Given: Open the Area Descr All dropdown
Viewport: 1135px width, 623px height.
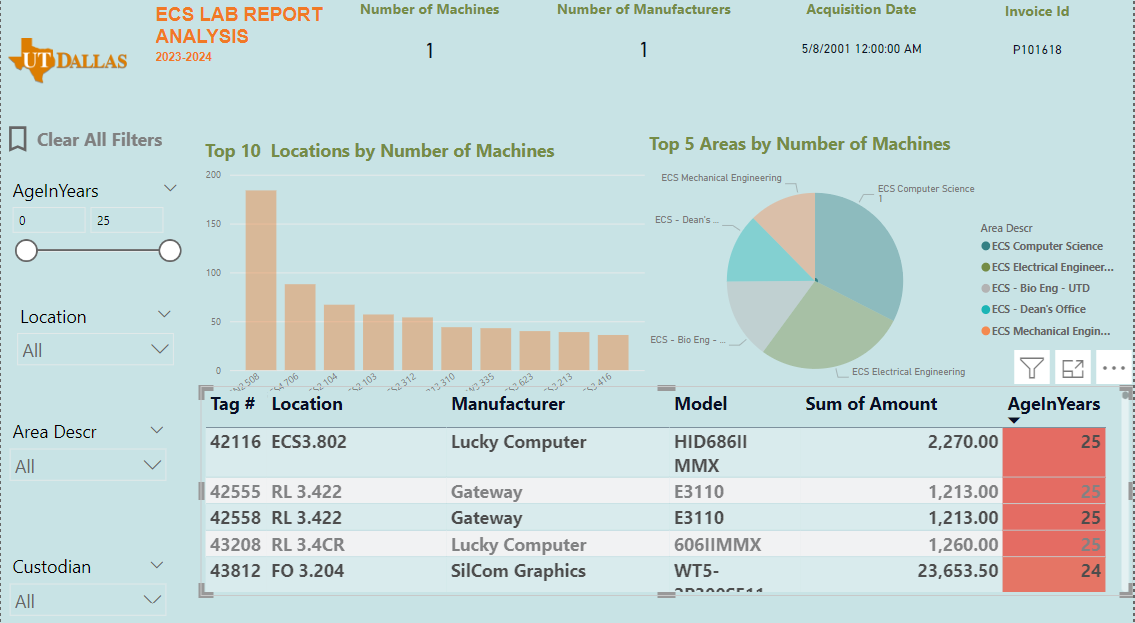Looking at the screenshot, I should point(88,465).
